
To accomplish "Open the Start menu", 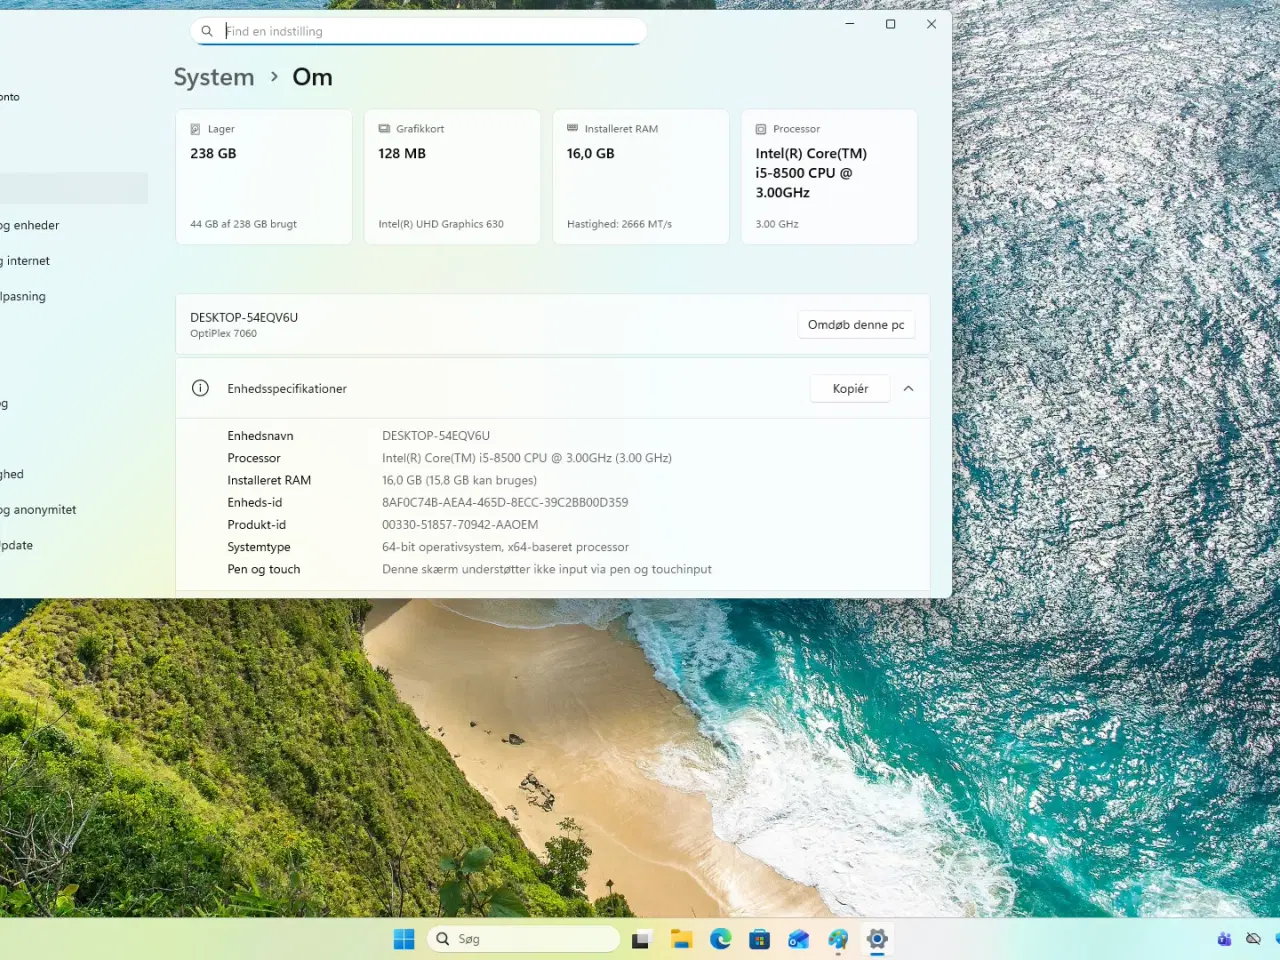I will [404, 938].
